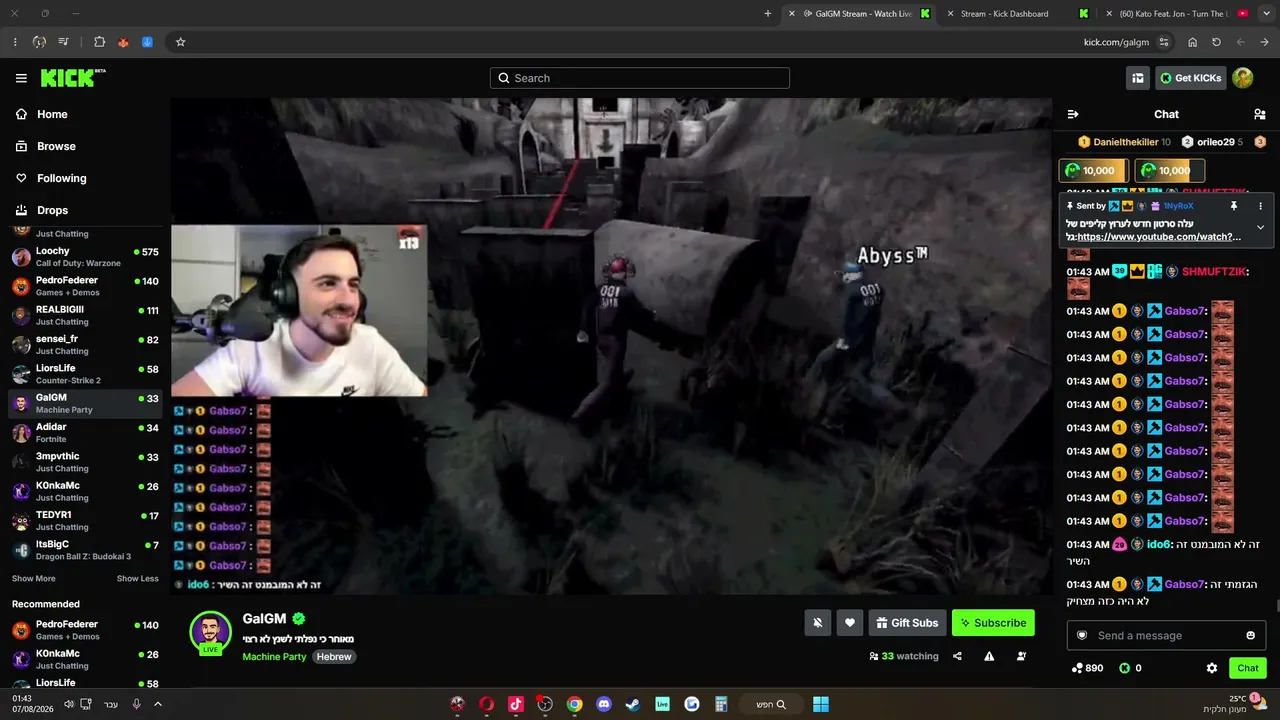The image size is (1280, 720).
Task: Click the Subscribe button
Action: 993,623
